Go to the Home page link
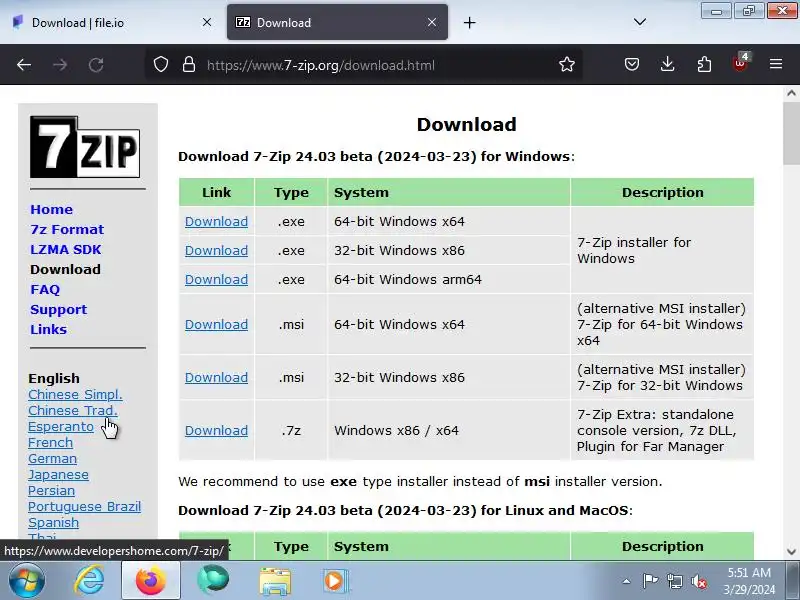This screenshot has width=800, height=600. click(52, 209)
